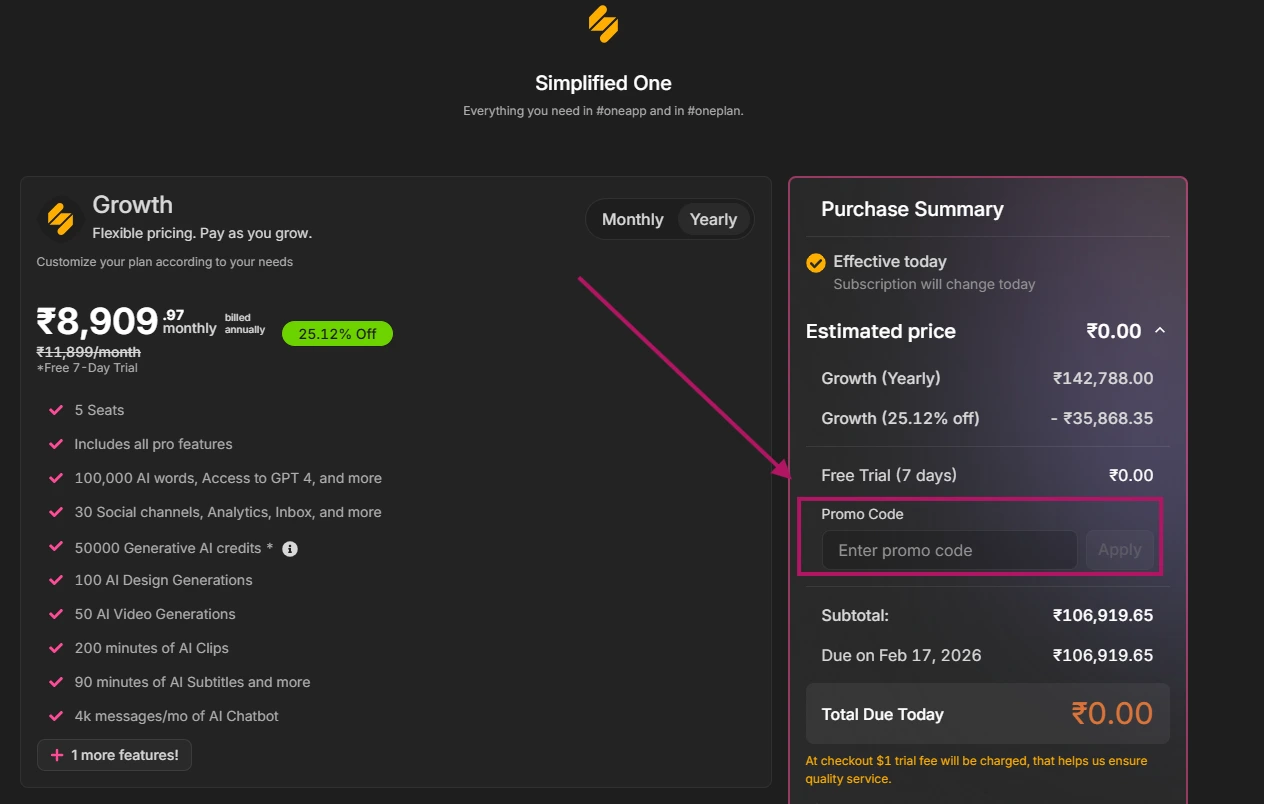Click the strikethrough ₹11,899/month price

coord(88,351)
